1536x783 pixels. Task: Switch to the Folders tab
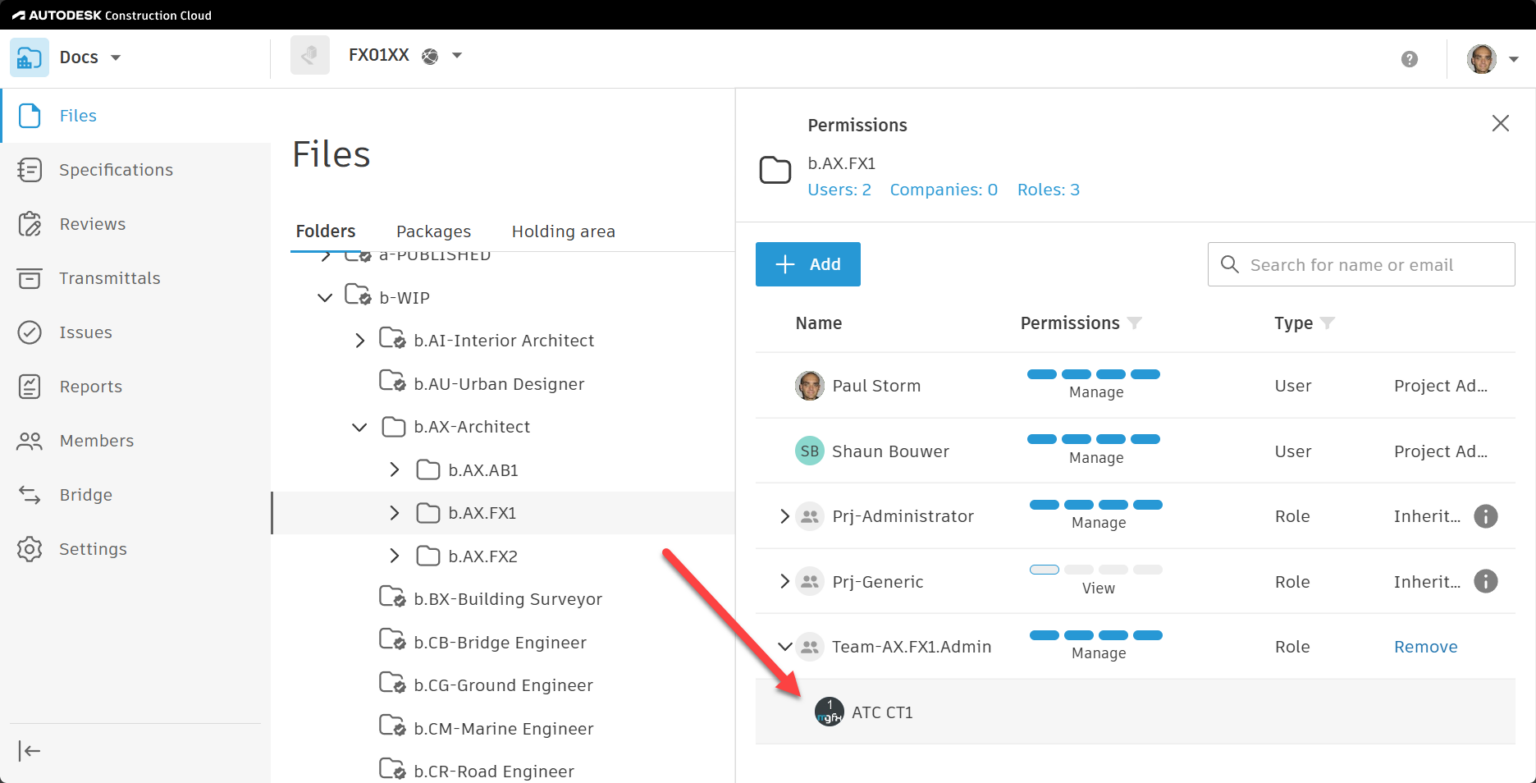click(326, 231)
